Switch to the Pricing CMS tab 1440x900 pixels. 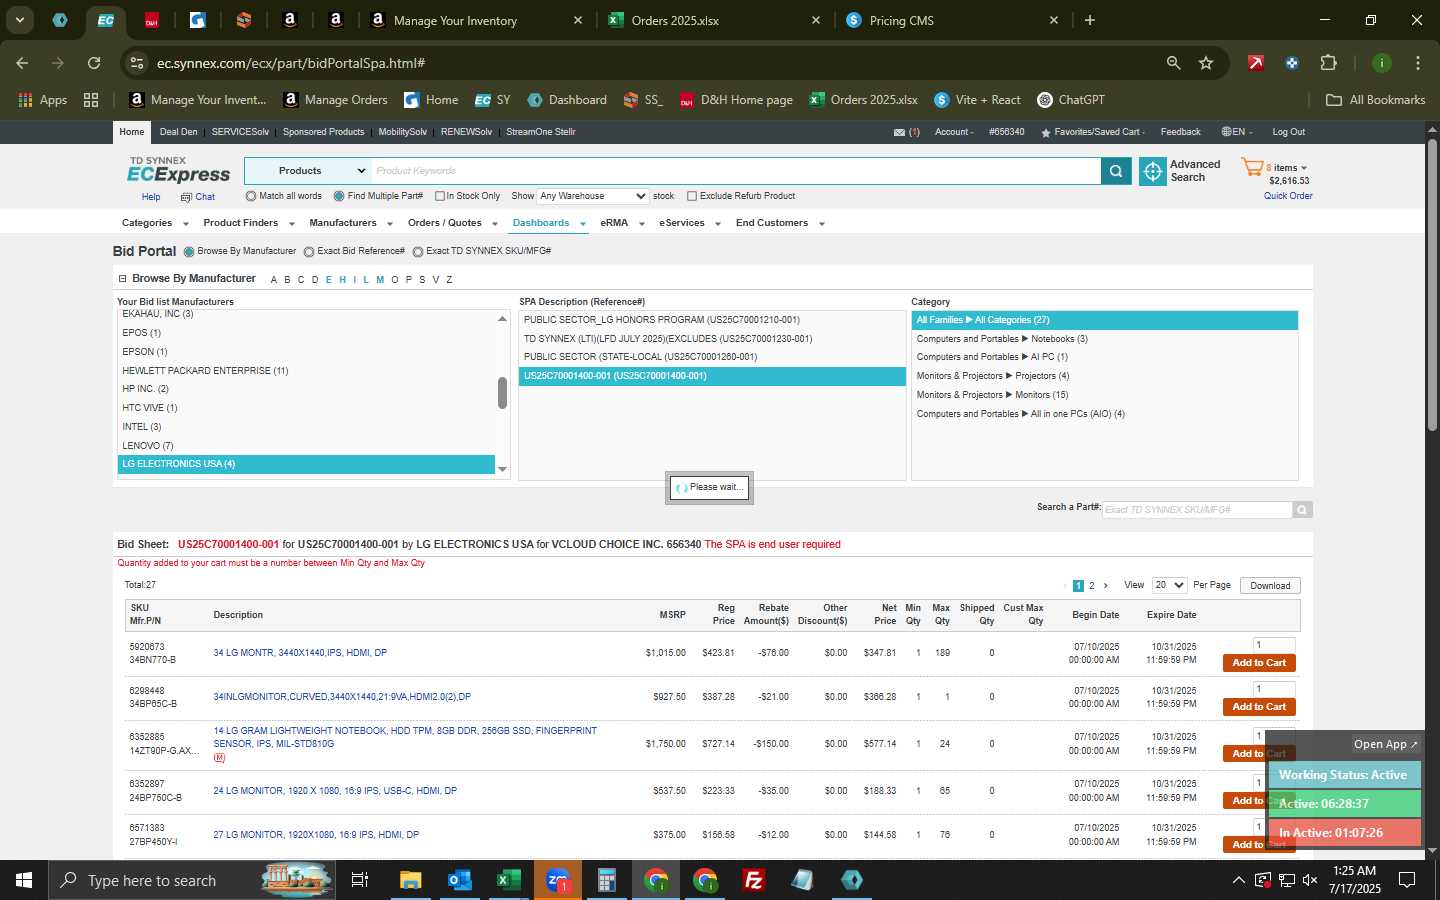(951, 20)
